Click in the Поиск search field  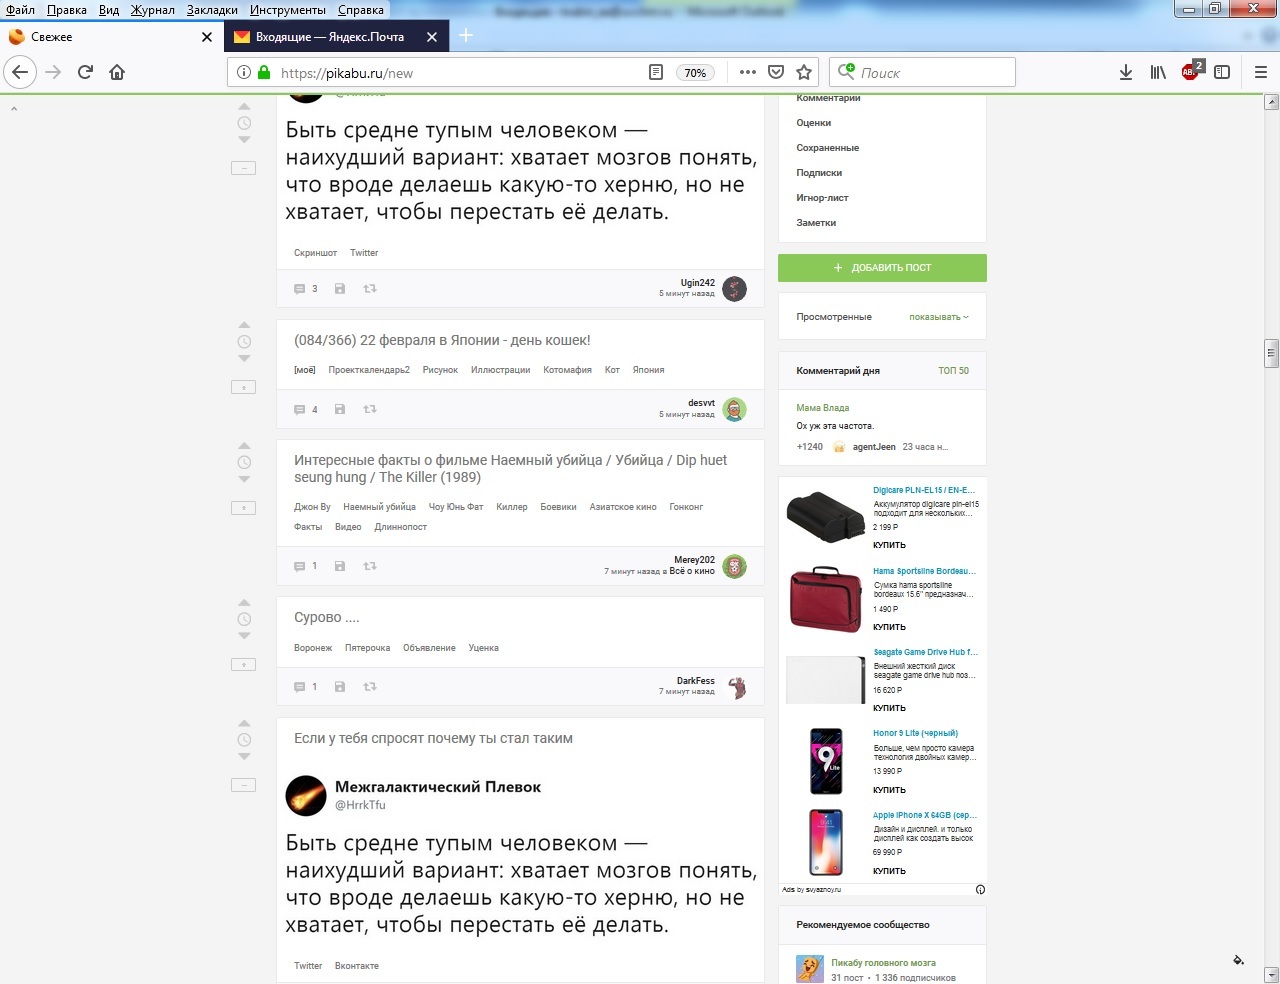(x=932, y=72)
